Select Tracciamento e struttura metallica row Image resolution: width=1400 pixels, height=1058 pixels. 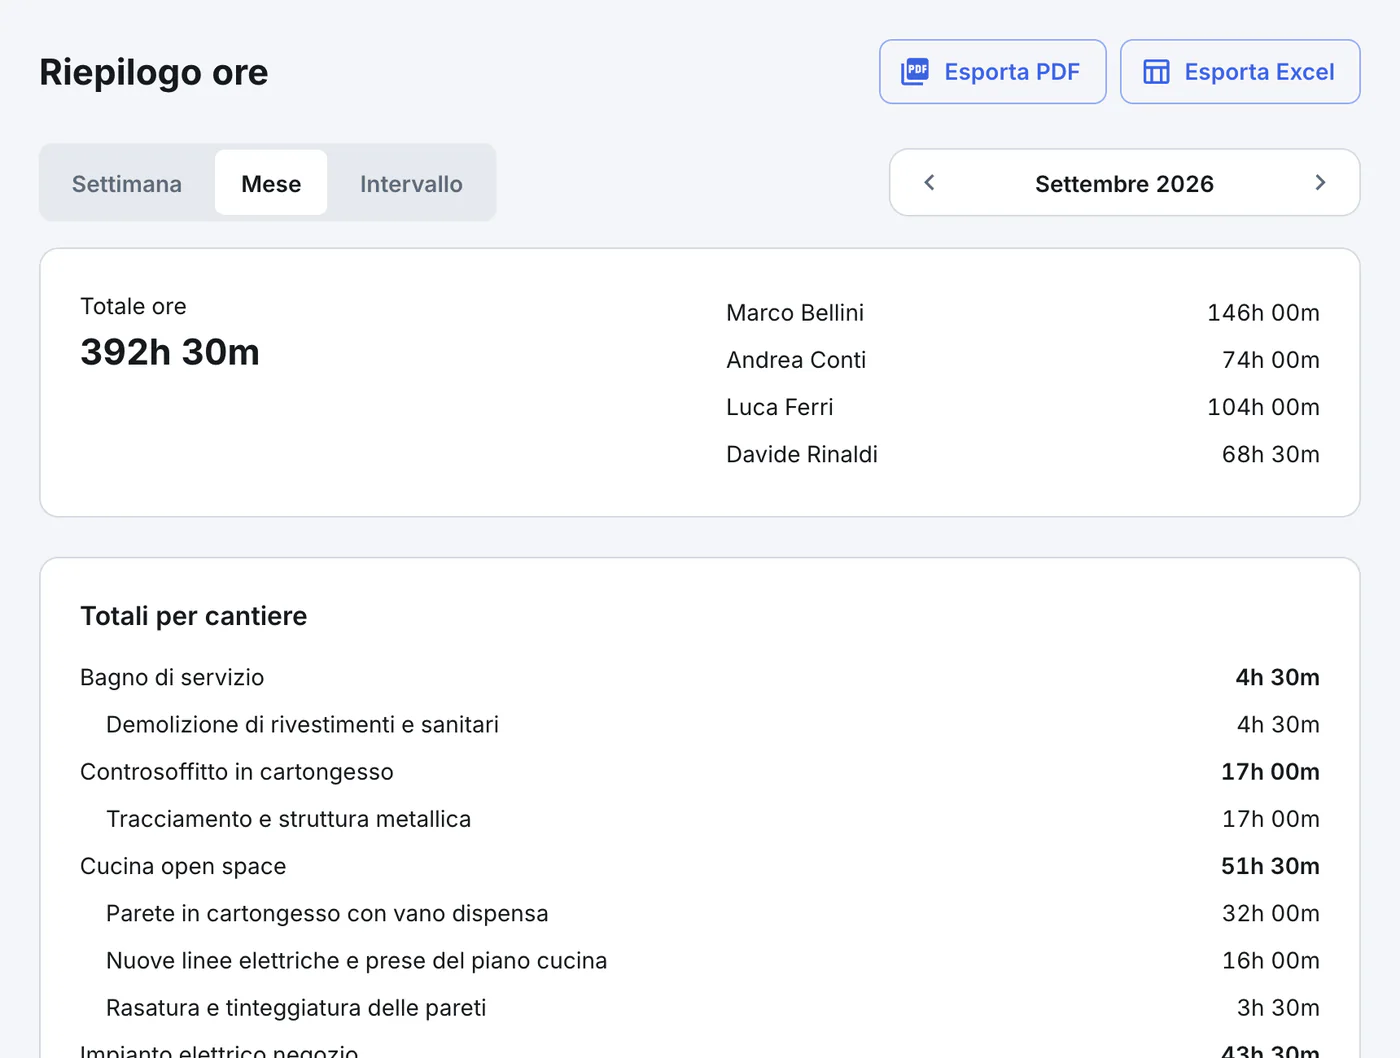click(x=700, y=819)
